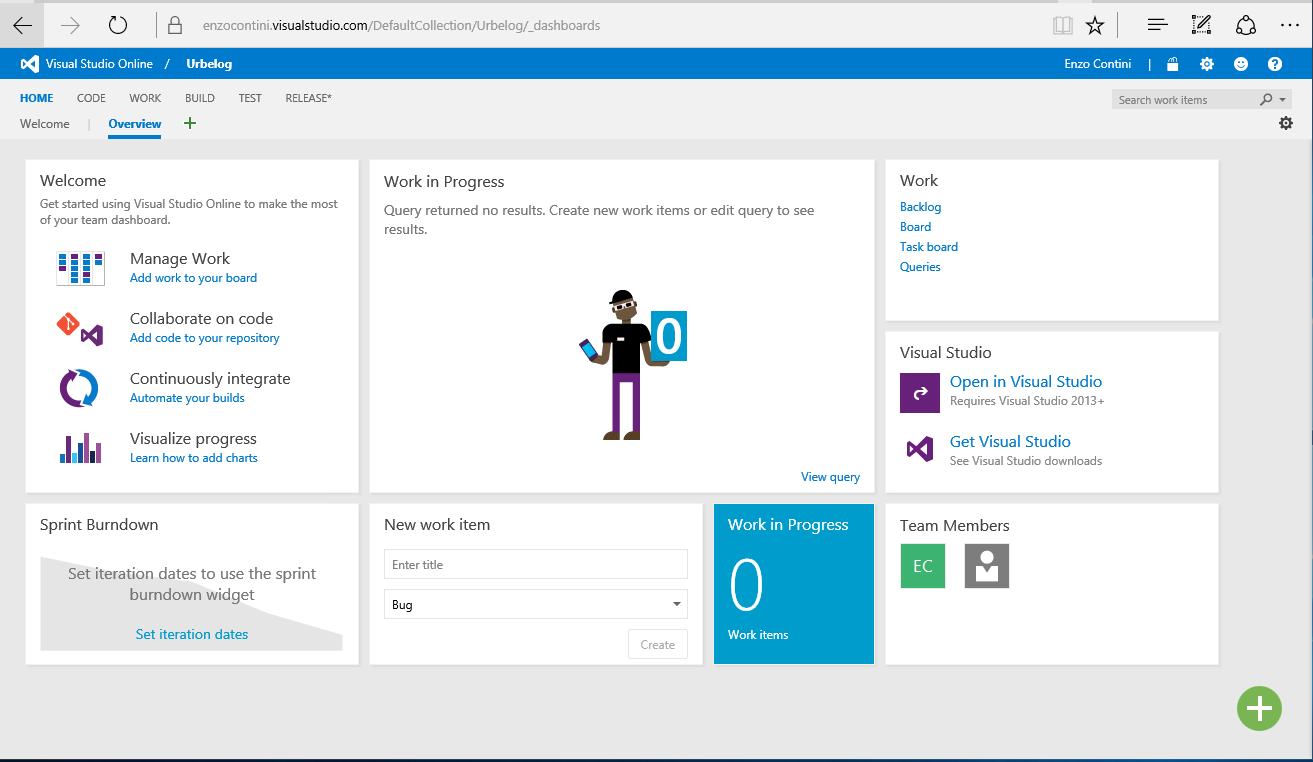The height and width of the screenshot is (762, 1313).
Task: Open the purple Open in Visual Studio icon
Action: click(919, 392)
